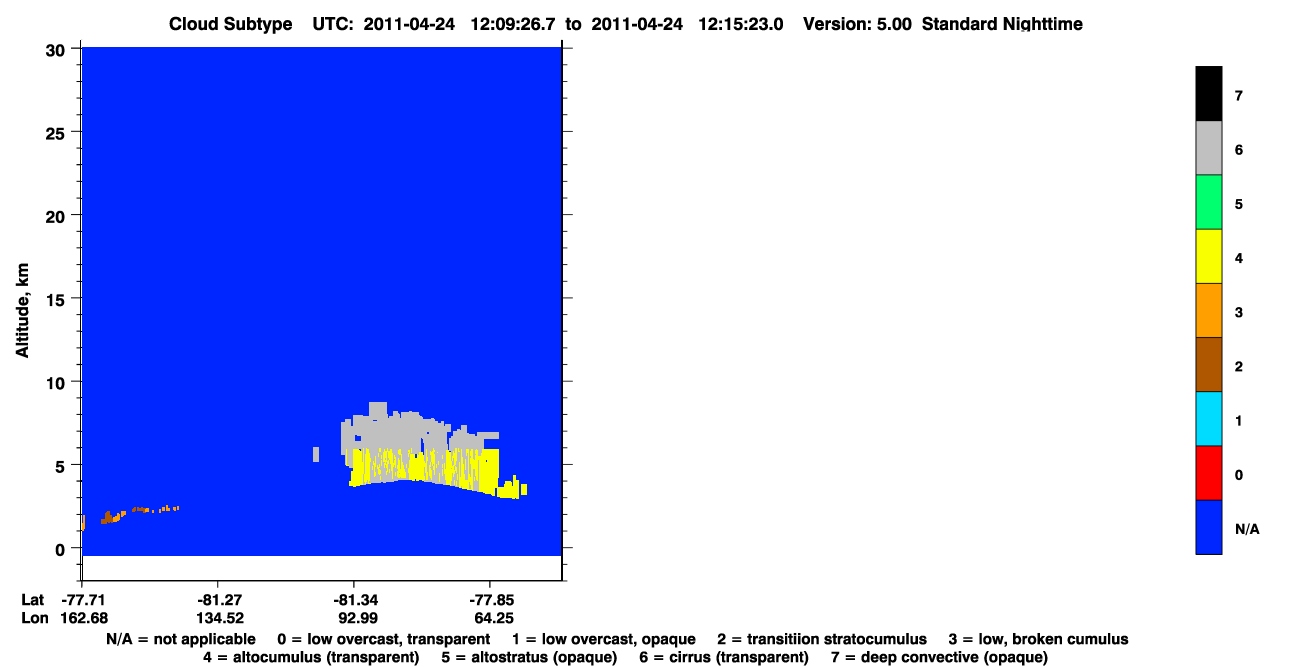Click the green swatch labeled 5
Screen dimensions: 1300x667
[x=1208, y=202]
